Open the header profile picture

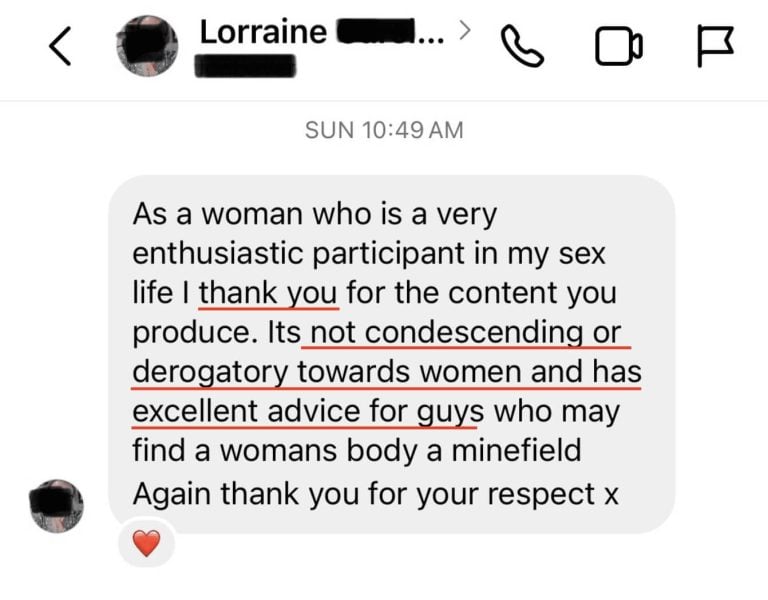click(x=147, y=46)
